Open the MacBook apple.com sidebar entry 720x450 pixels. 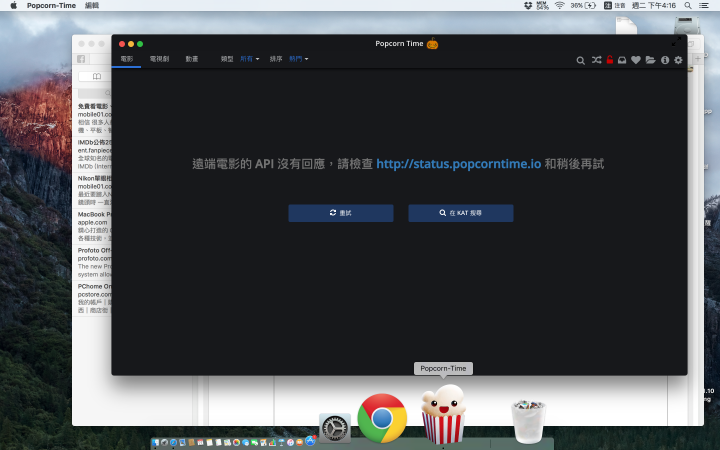tap(94, 226)
